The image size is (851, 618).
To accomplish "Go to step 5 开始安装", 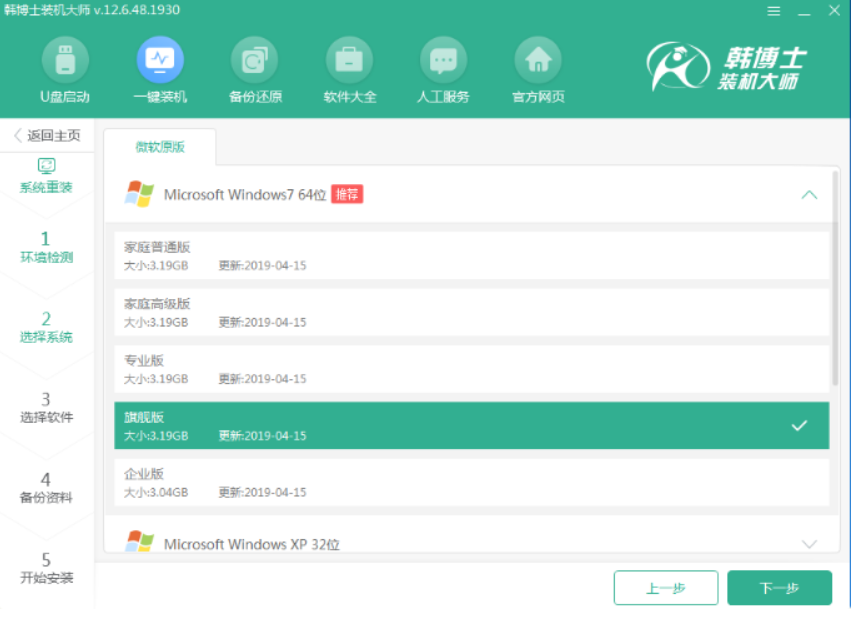I will (x=46, y=568).
